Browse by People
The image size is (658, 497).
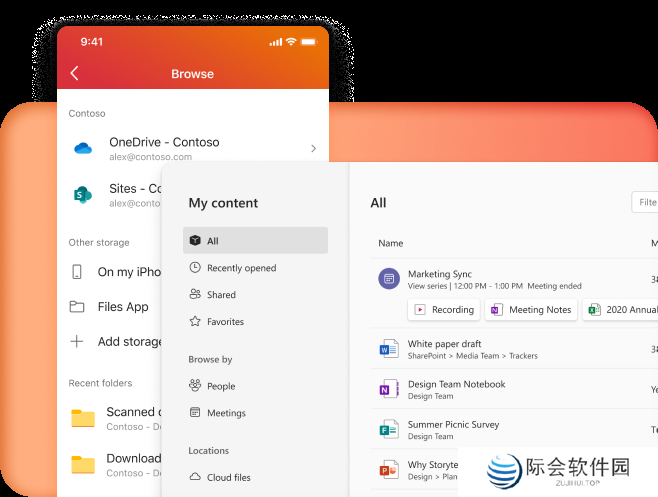221,386
